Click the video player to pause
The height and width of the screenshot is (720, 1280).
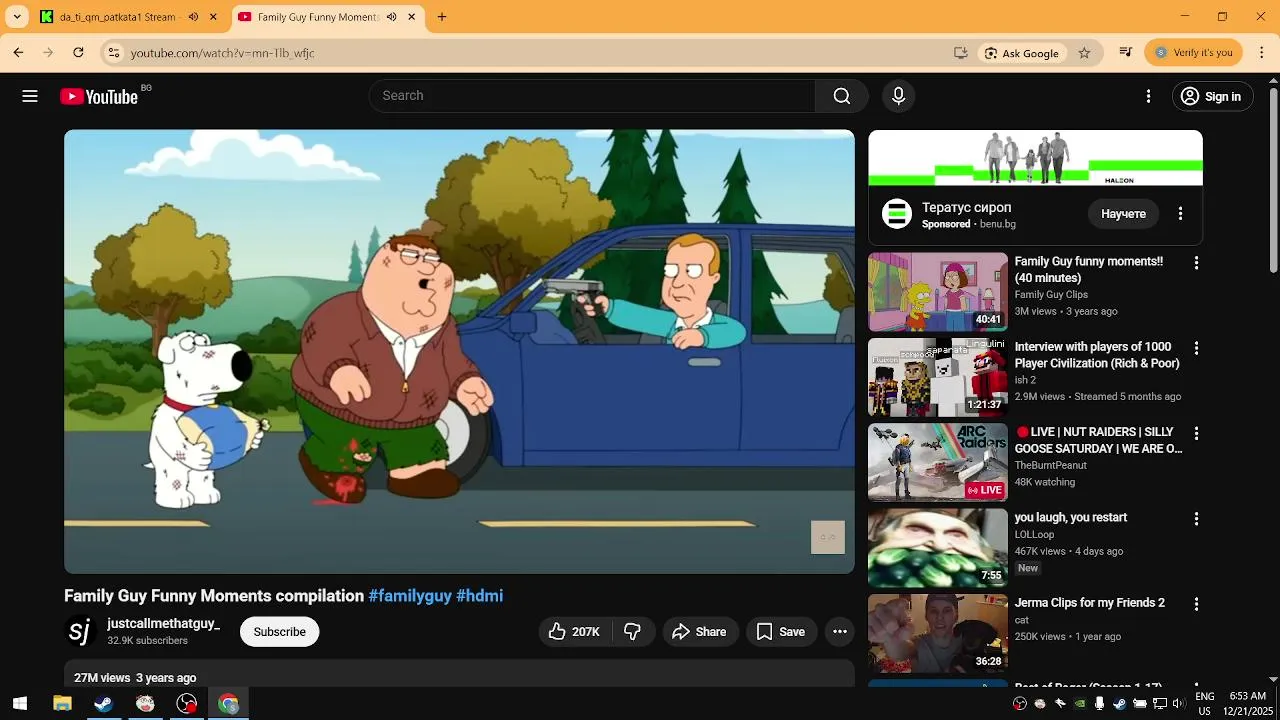click(x=459, y=351)
